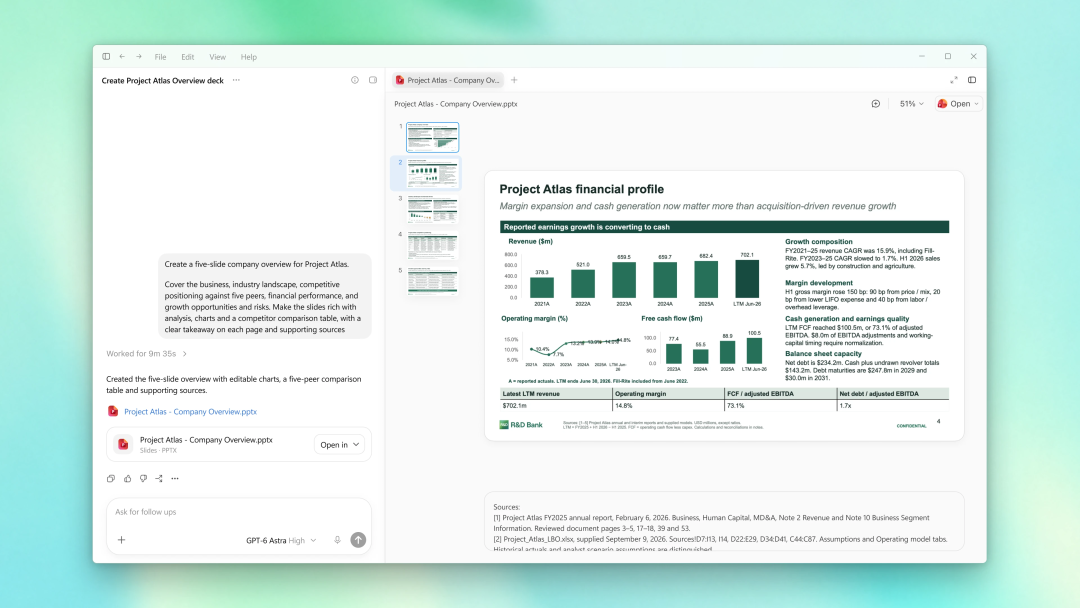Viewport: 1080px width, 608px height.
Task: Go forward with the right arrow
Action: pyautogui.click(x=138, y=56)
